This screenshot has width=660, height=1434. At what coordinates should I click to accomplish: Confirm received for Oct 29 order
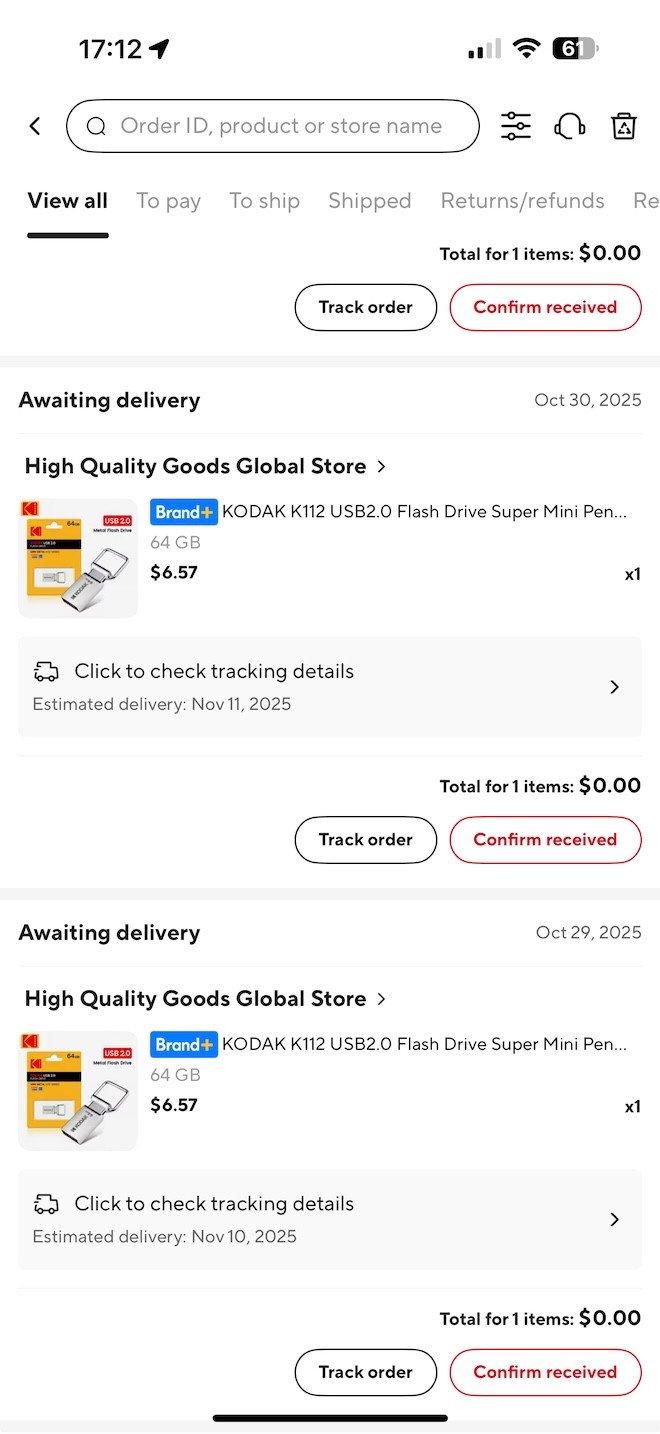pyautogui.click(x=545, y=1372)
